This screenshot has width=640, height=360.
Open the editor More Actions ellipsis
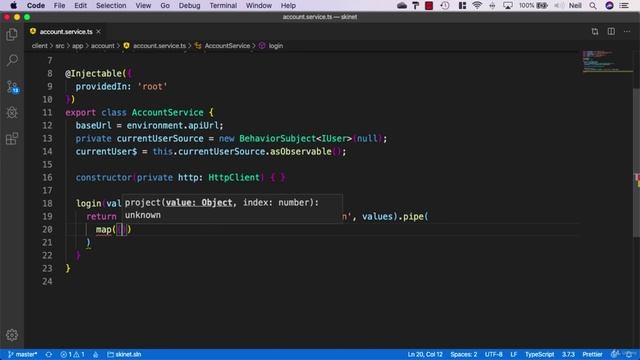point(627,31)
